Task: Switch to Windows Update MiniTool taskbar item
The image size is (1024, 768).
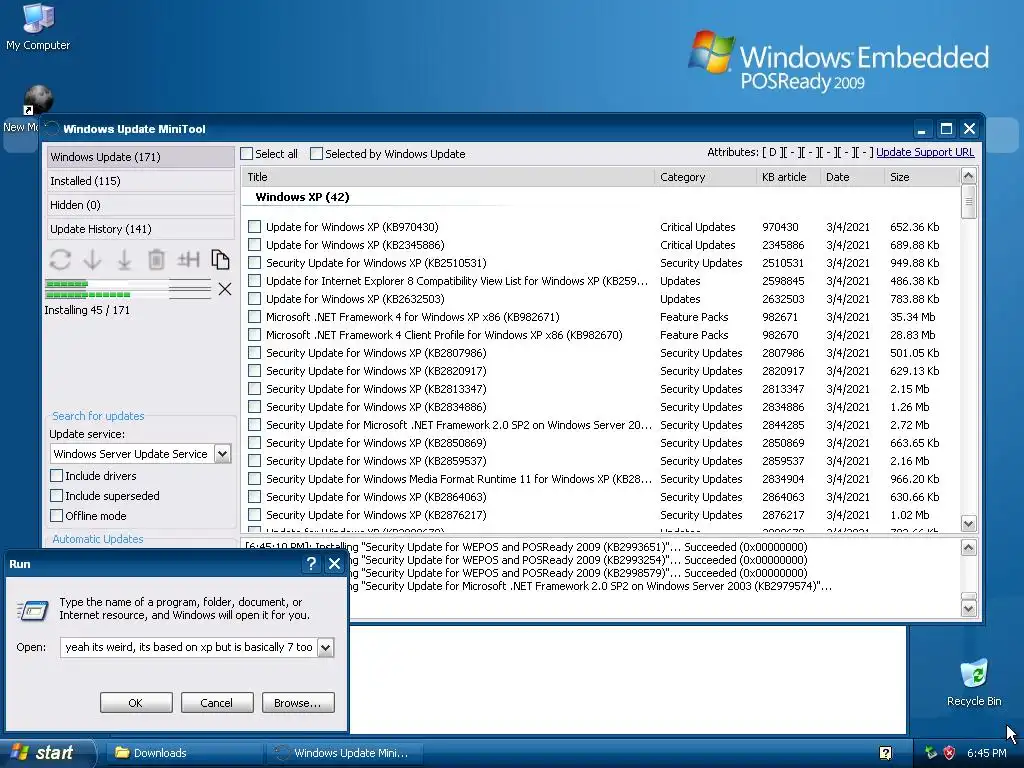Action: click(344, 753)
